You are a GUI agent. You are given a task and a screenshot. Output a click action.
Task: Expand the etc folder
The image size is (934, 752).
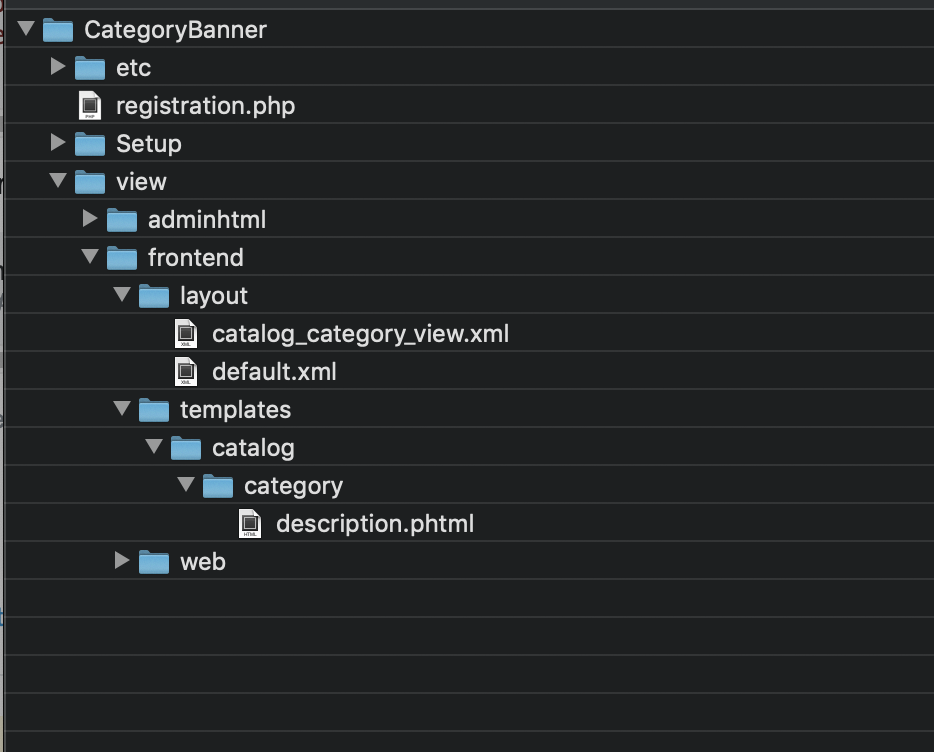(58, 67)
